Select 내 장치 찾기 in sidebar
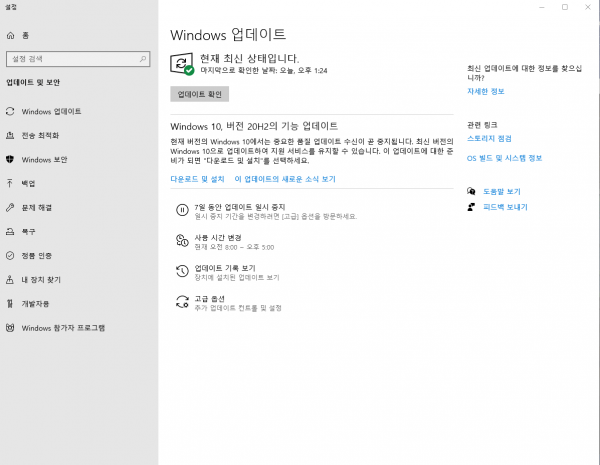This screenshot has height=465, width=600. pos(79,280)
